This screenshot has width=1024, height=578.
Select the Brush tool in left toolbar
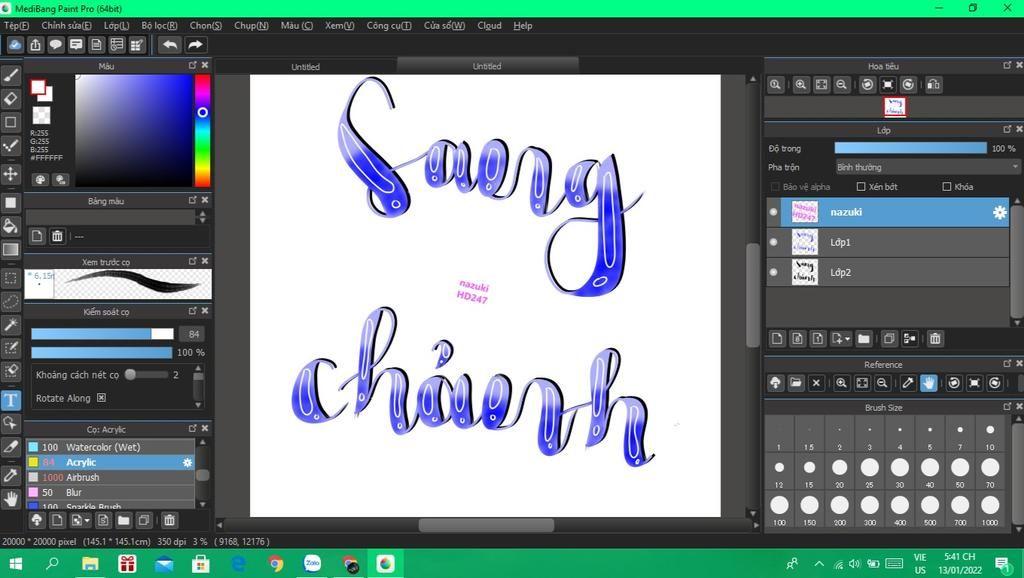pos(11,75)
